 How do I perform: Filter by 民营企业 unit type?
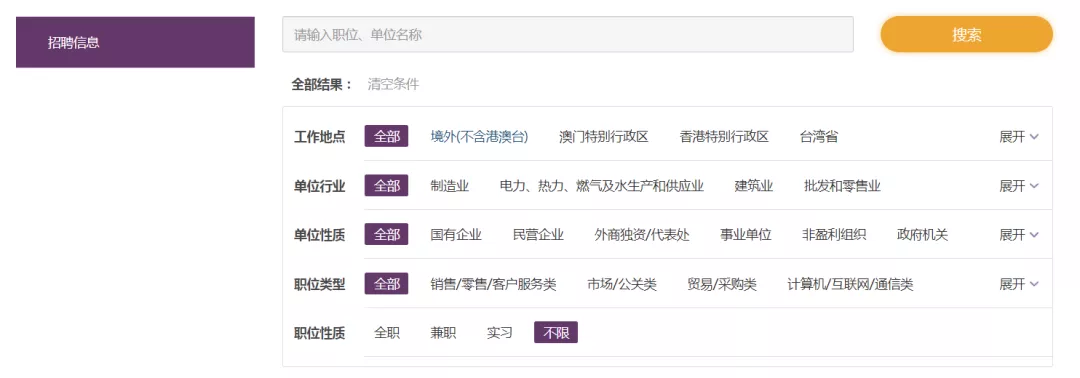click(538, 235)
